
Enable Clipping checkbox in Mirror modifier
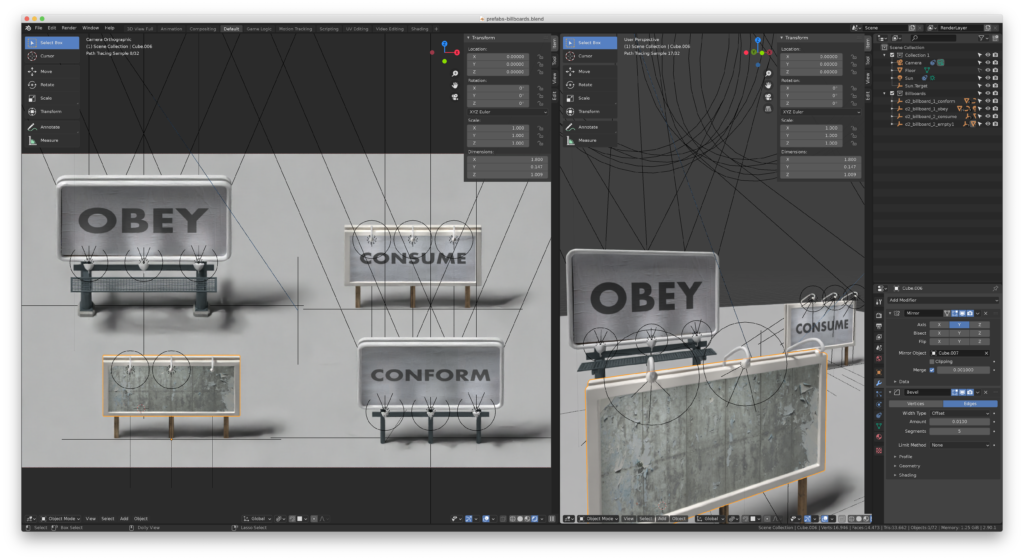point(932,362)
